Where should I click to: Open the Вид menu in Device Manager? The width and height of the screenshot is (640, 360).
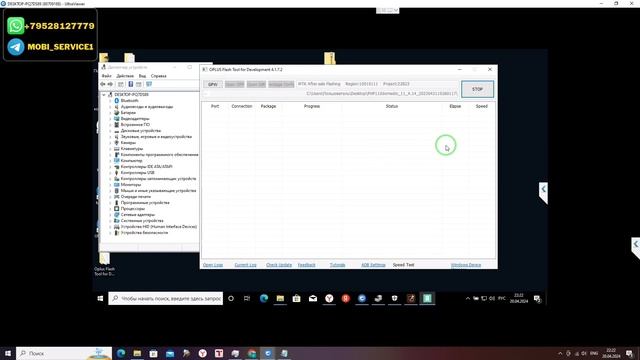point(142,76)
